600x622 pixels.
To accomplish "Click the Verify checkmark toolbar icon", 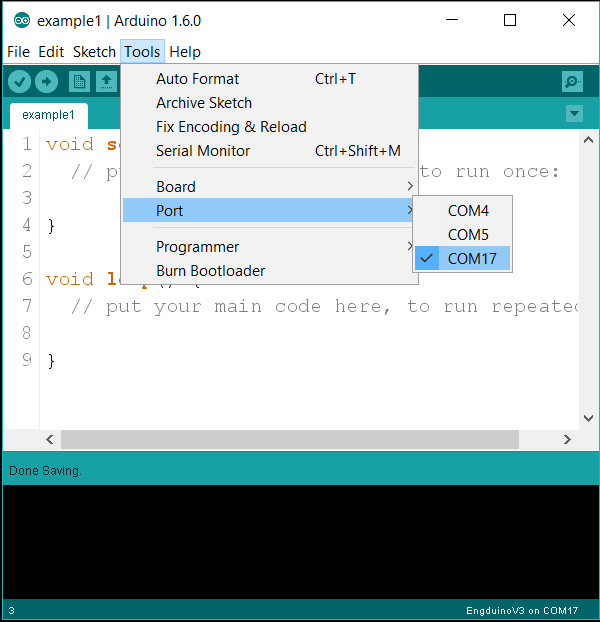I will 19,82.
